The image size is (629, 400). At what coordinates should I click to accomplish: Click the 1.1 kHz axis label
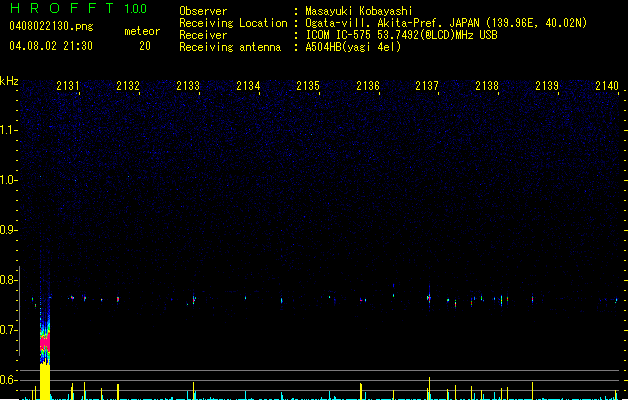[8, 130]
